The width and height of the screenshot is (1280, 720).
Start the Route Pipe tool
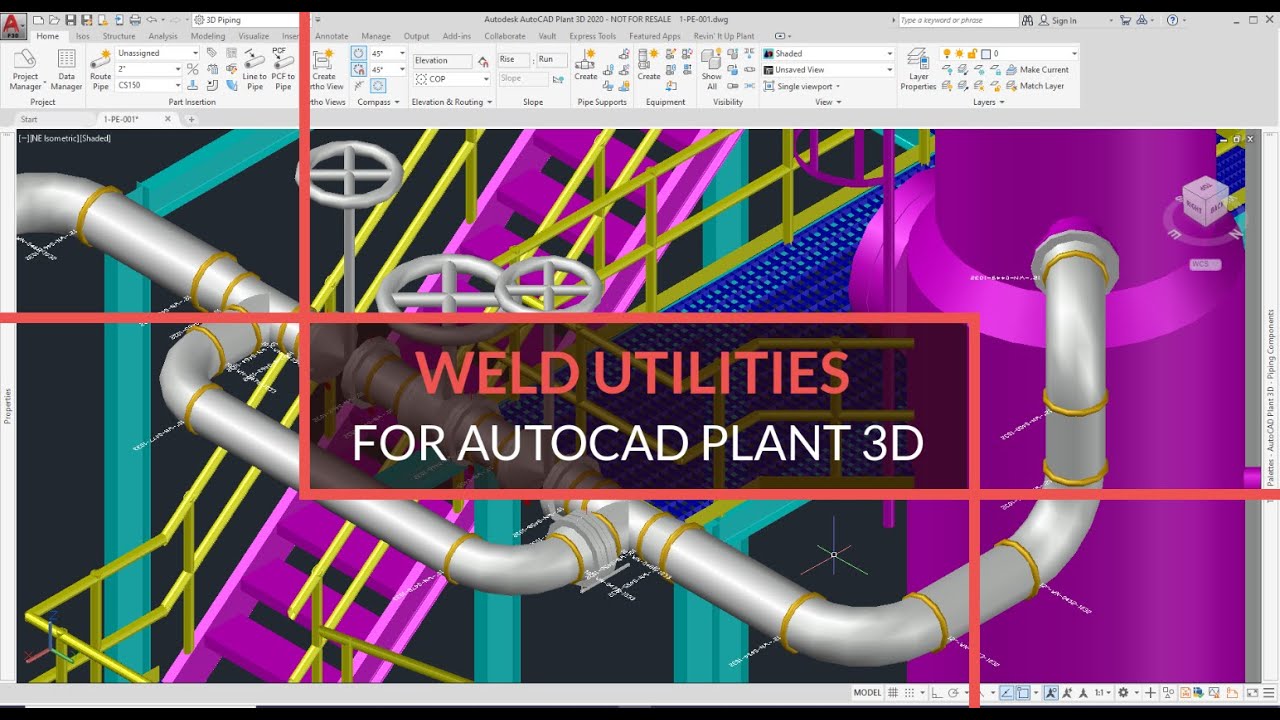coord(100,70)
